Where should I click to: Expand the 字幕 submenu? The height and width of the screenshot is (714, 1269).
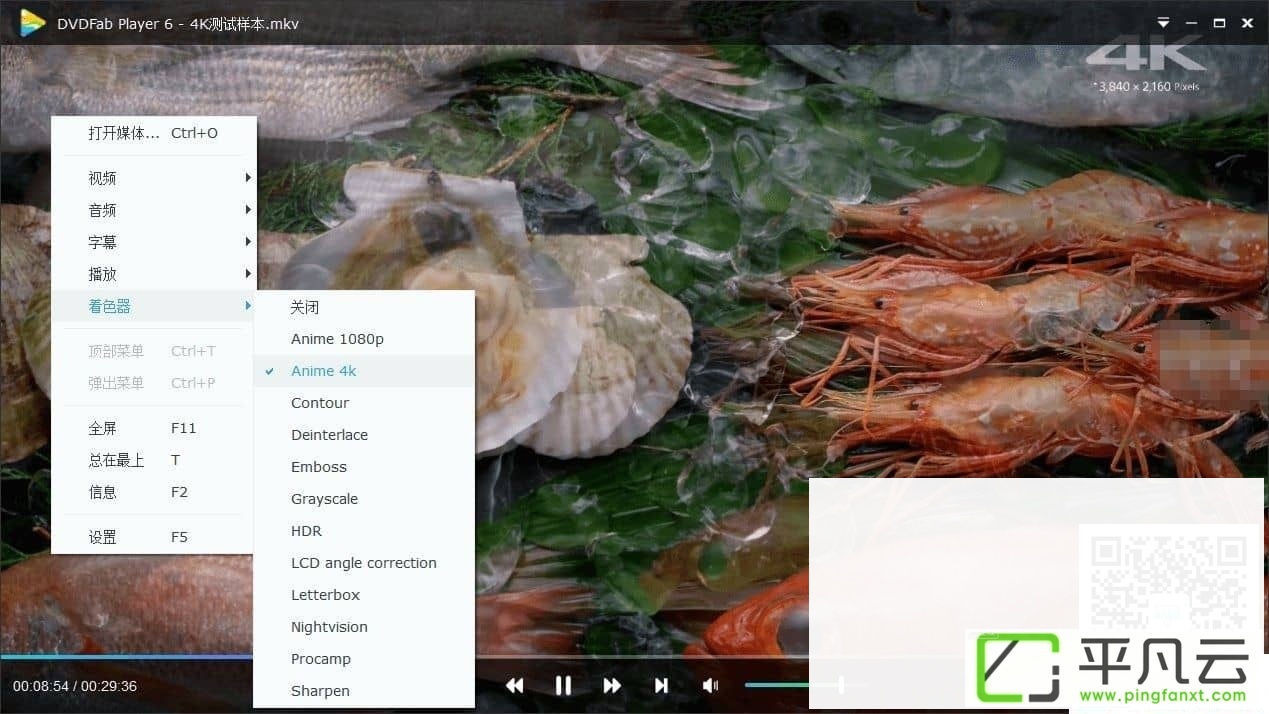[154, 242]
